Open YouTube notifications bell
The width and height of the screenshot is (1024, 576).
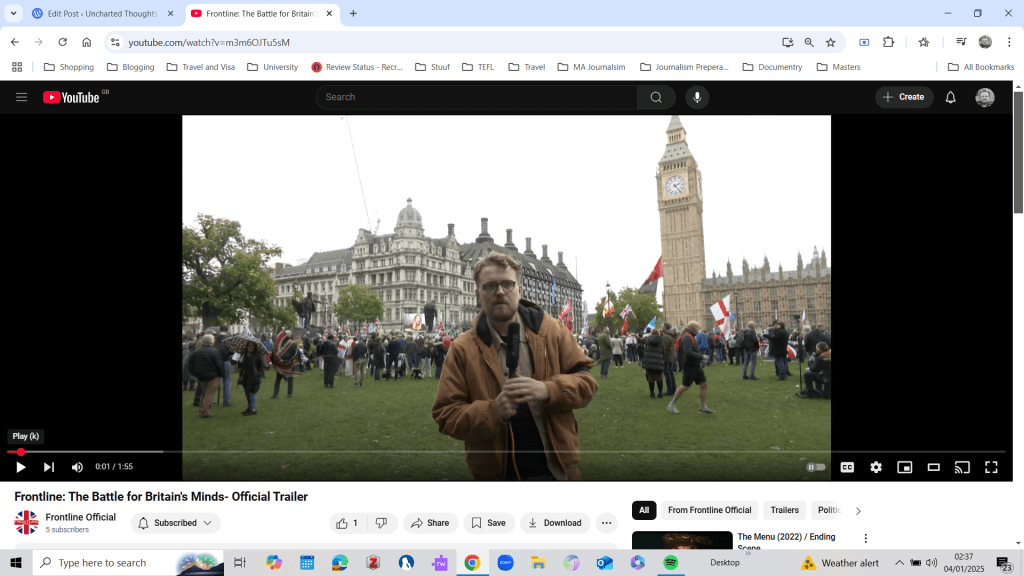[951, 97]
